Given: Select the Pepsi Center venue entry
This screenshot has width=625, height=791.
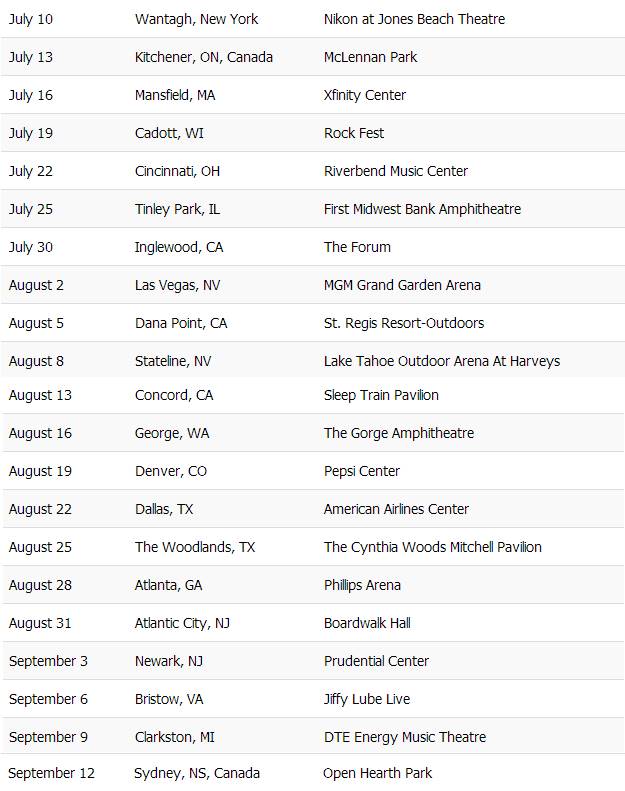Looking at the screenshot, I should (361, 471).
